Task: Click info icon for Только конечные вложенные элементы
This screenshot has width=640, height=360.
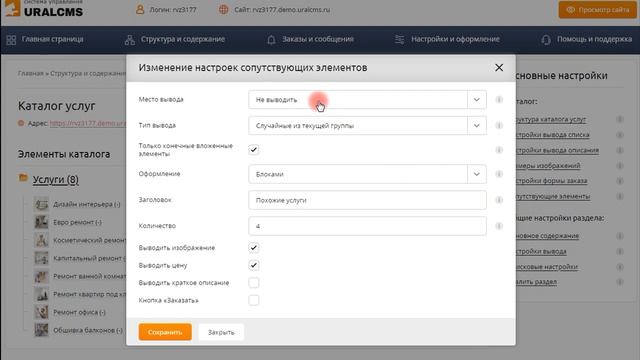Action: tap(499, 150)
